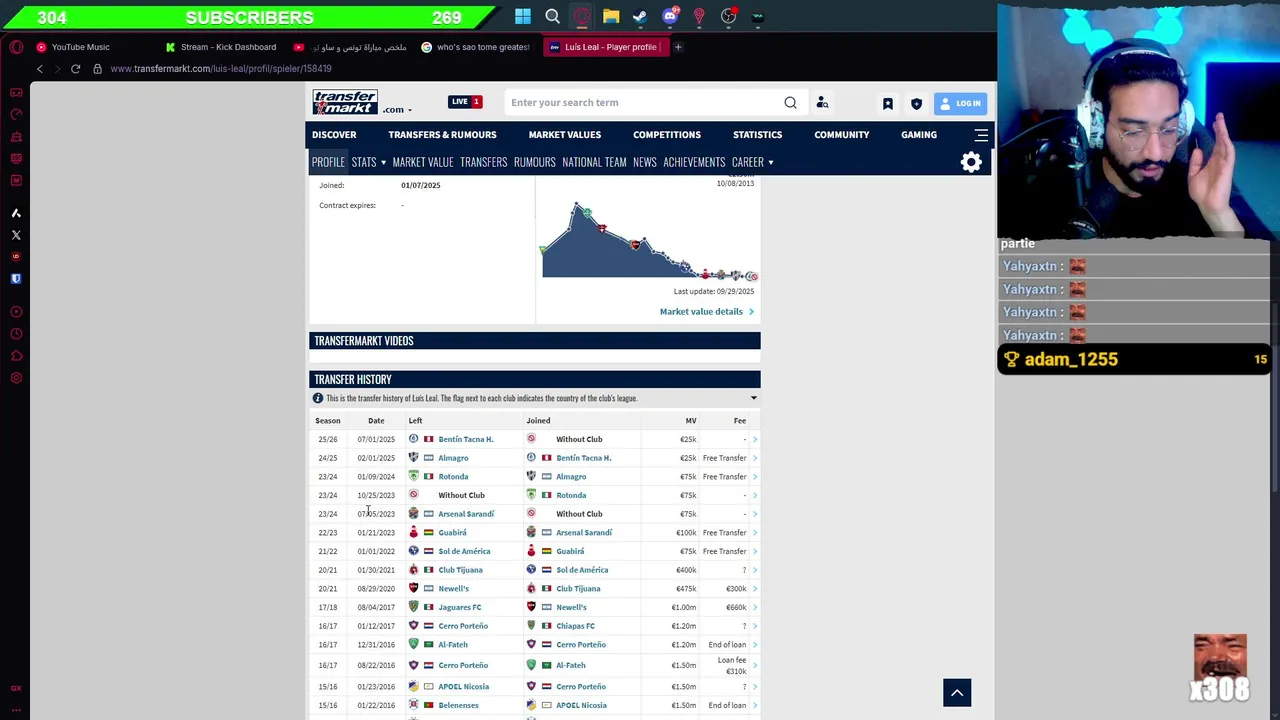Open GX Corner gamepad sidebar icon
The height and width of the screenshot is (720, 1280).
coord(16,92)
